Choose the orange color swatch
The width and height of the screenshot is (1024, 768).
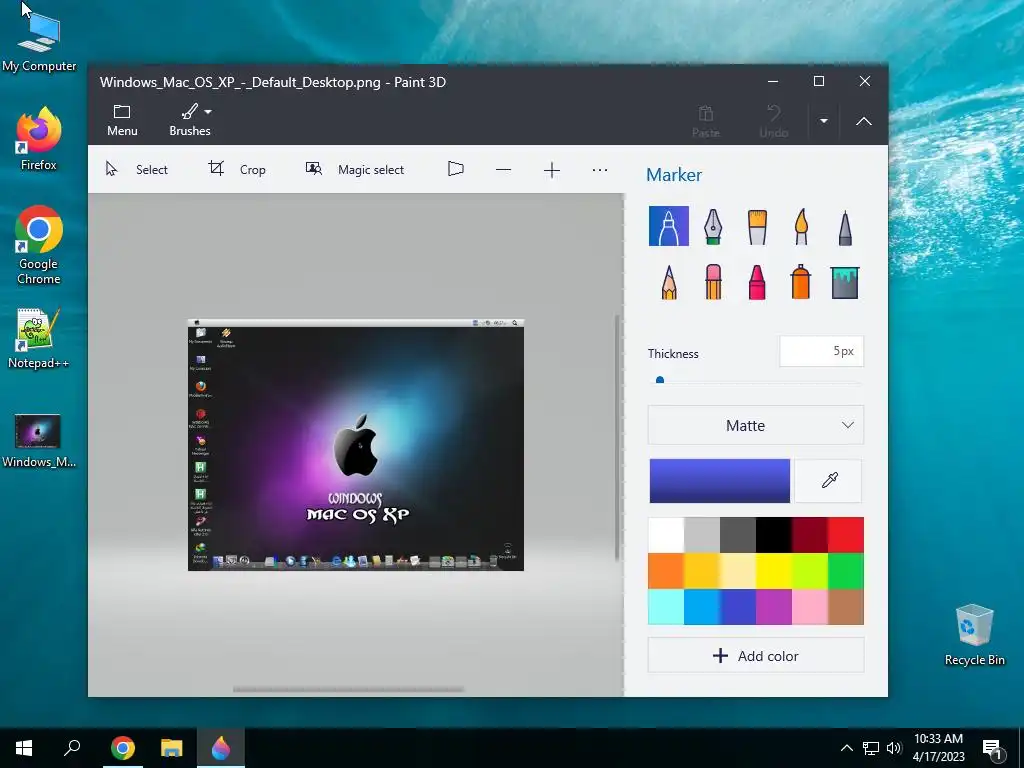(665, 571)
